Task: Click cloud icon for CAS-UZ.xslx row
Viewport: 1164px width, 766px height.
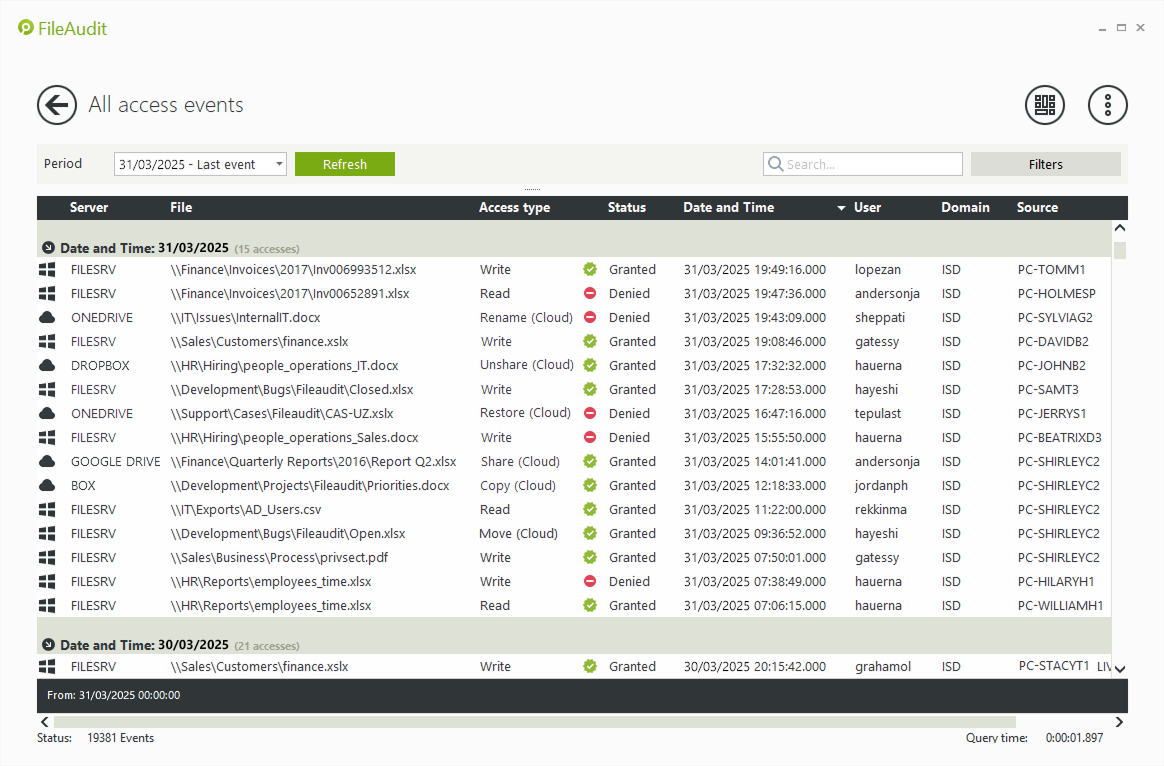Action: pos(47,413)
